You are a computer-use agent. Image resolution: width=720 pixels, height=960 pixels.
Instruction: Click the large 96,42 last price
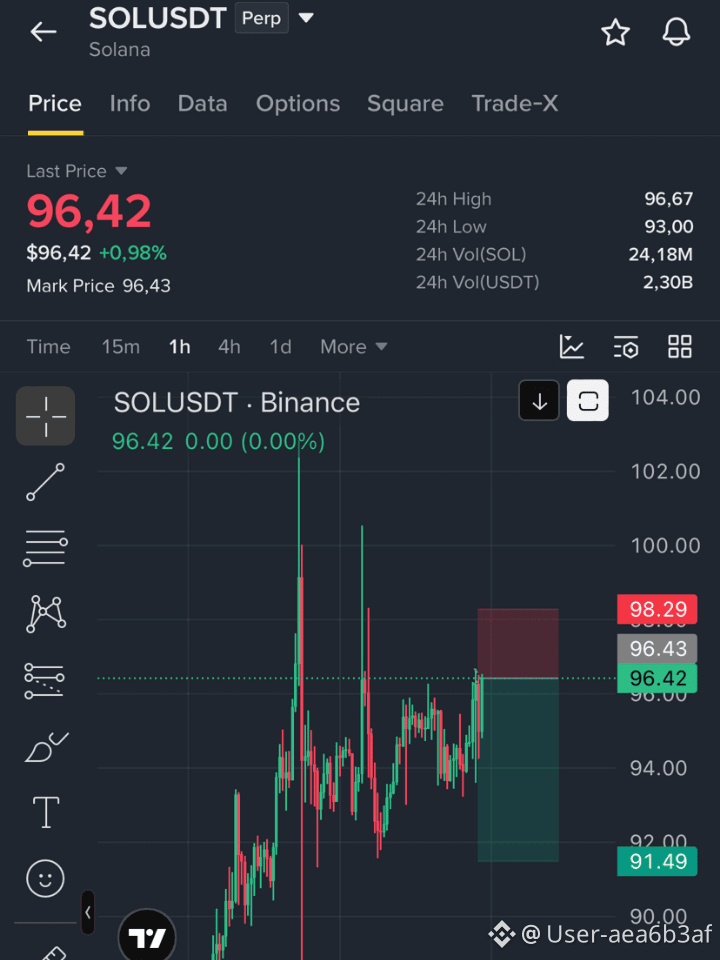point(89,211)
